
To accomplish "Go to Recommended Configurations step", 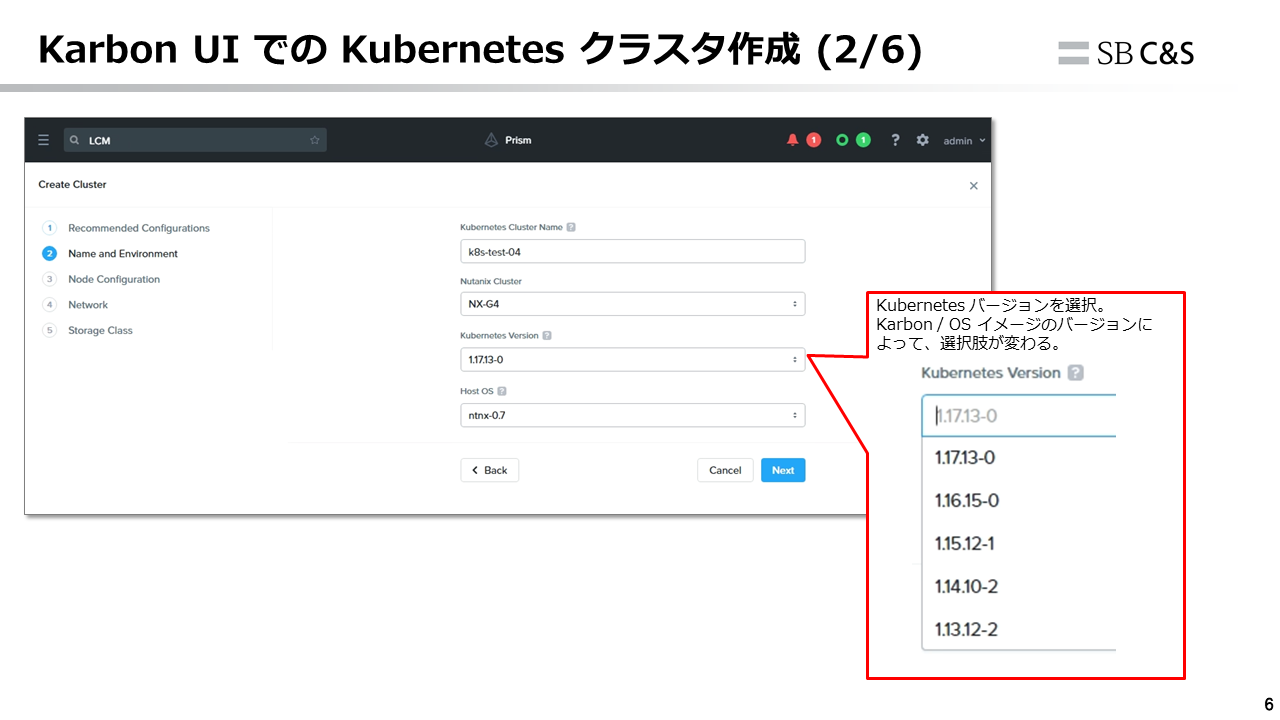I will click(x=139, y=228).
